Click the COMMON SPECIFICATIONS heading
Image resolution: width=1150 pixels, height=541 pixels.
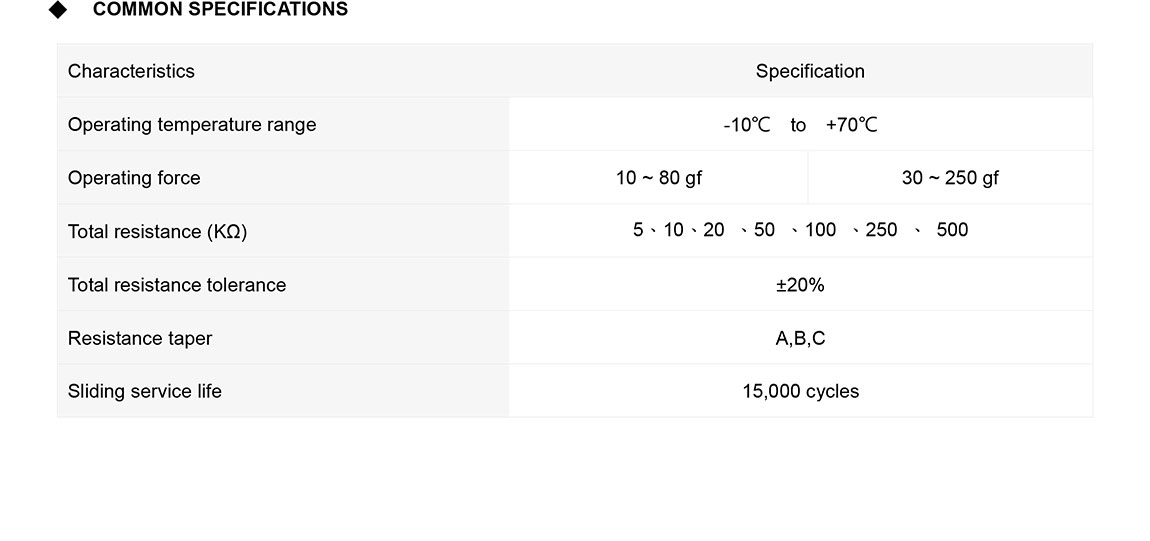click(x=220, y=10)
